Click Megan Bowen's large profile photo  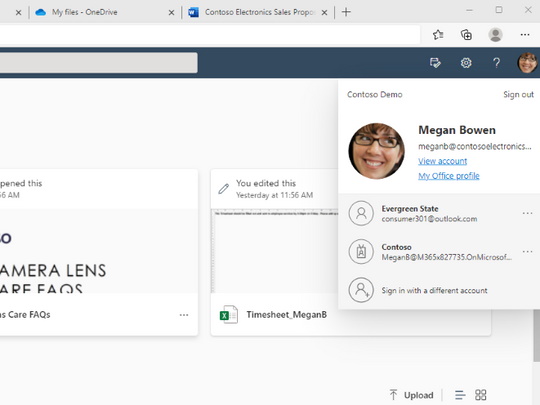pos(376,151)
